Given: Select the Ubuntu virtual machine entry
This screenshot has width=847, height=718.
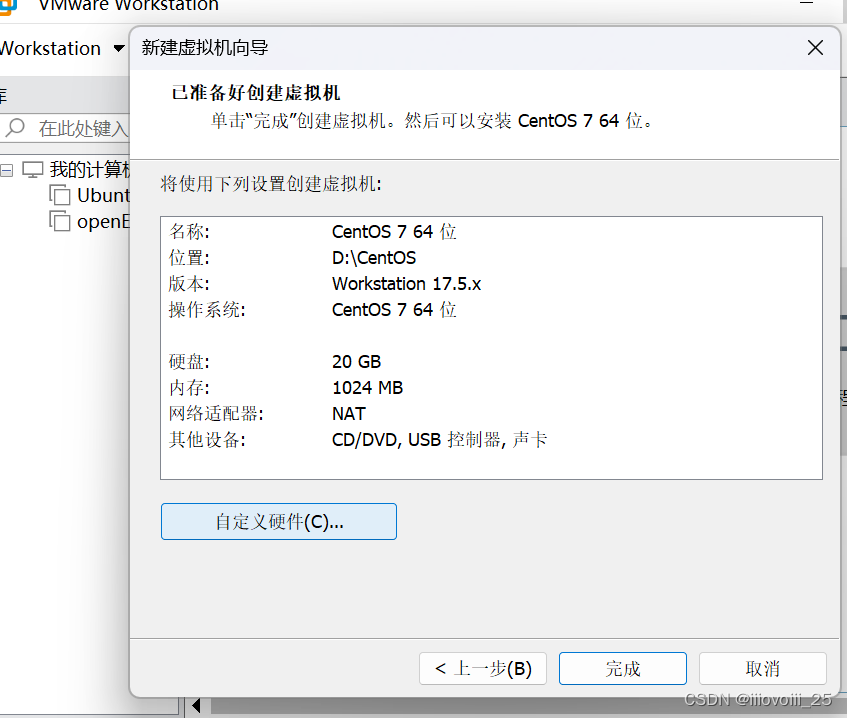Looking at the screenshot, I should 103,196.
